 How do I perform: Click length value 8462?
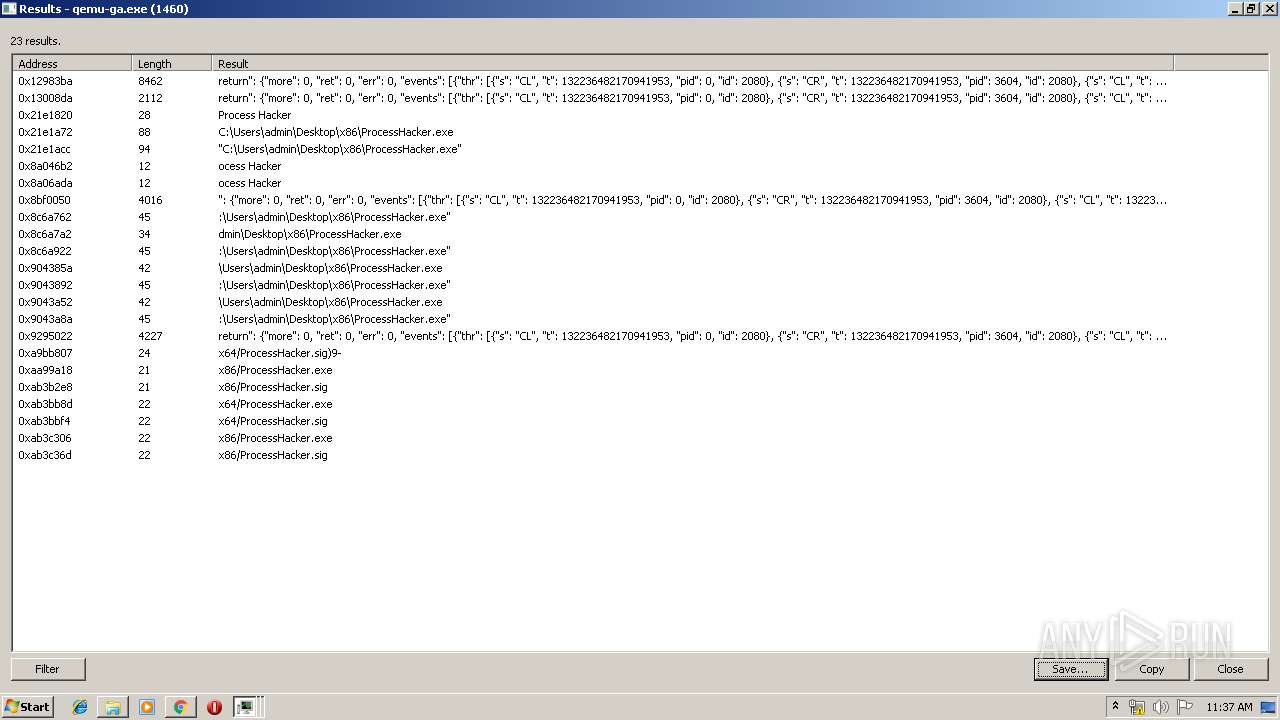coord(150,81)
